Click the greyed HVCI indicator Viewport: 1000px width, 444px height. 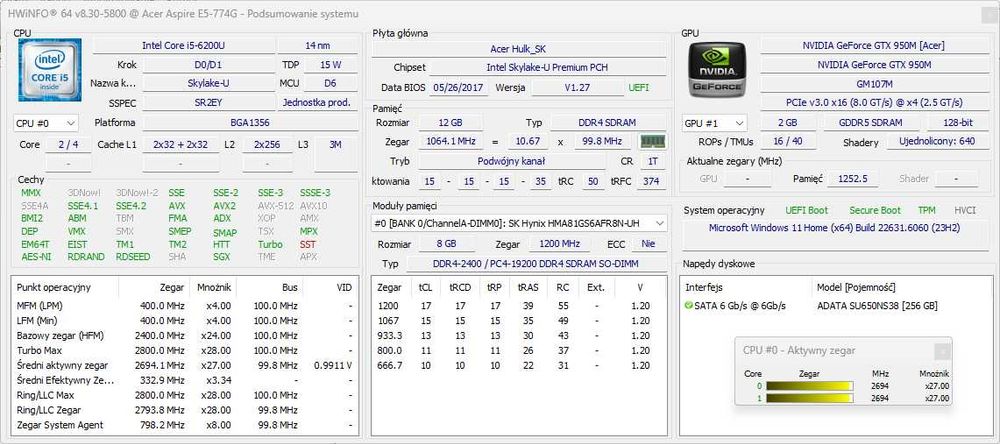(964, 210)
